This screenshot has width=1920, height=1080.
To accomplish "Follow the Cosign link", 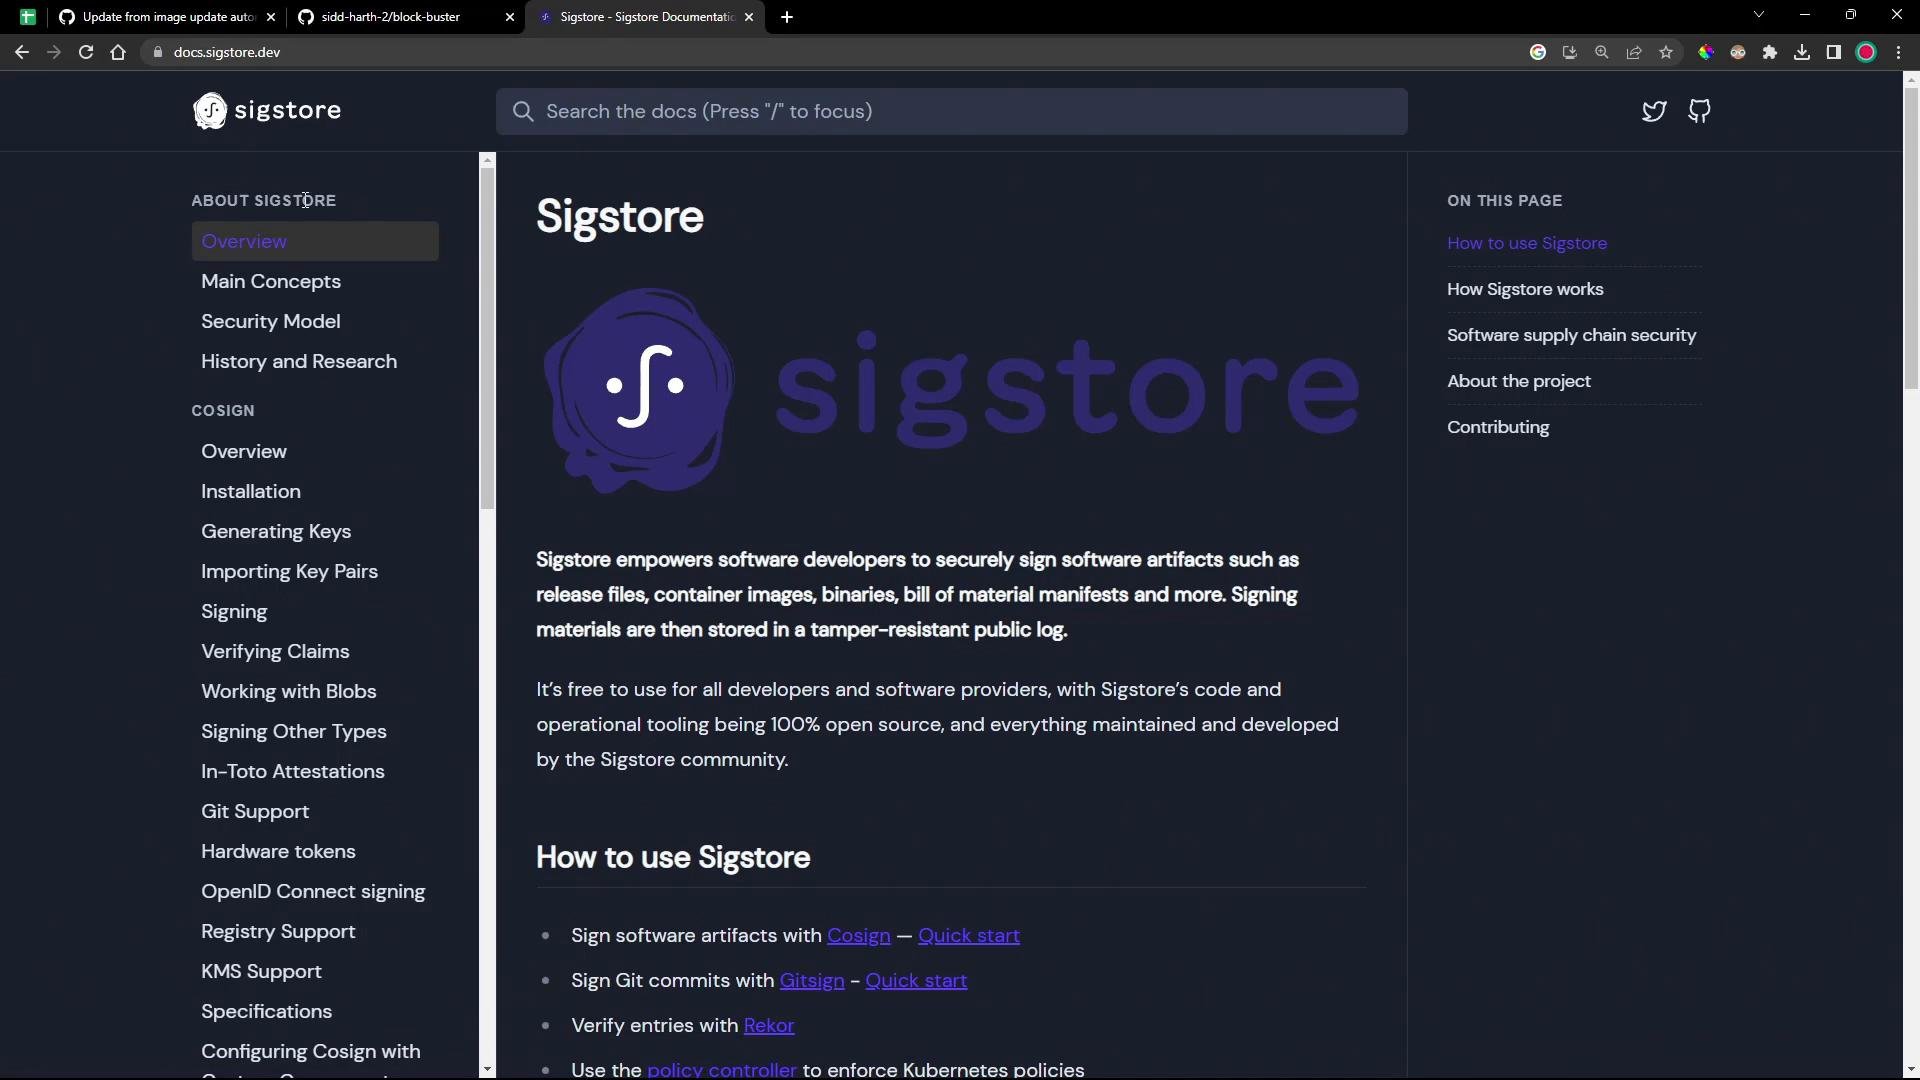I will click(859, 936).
